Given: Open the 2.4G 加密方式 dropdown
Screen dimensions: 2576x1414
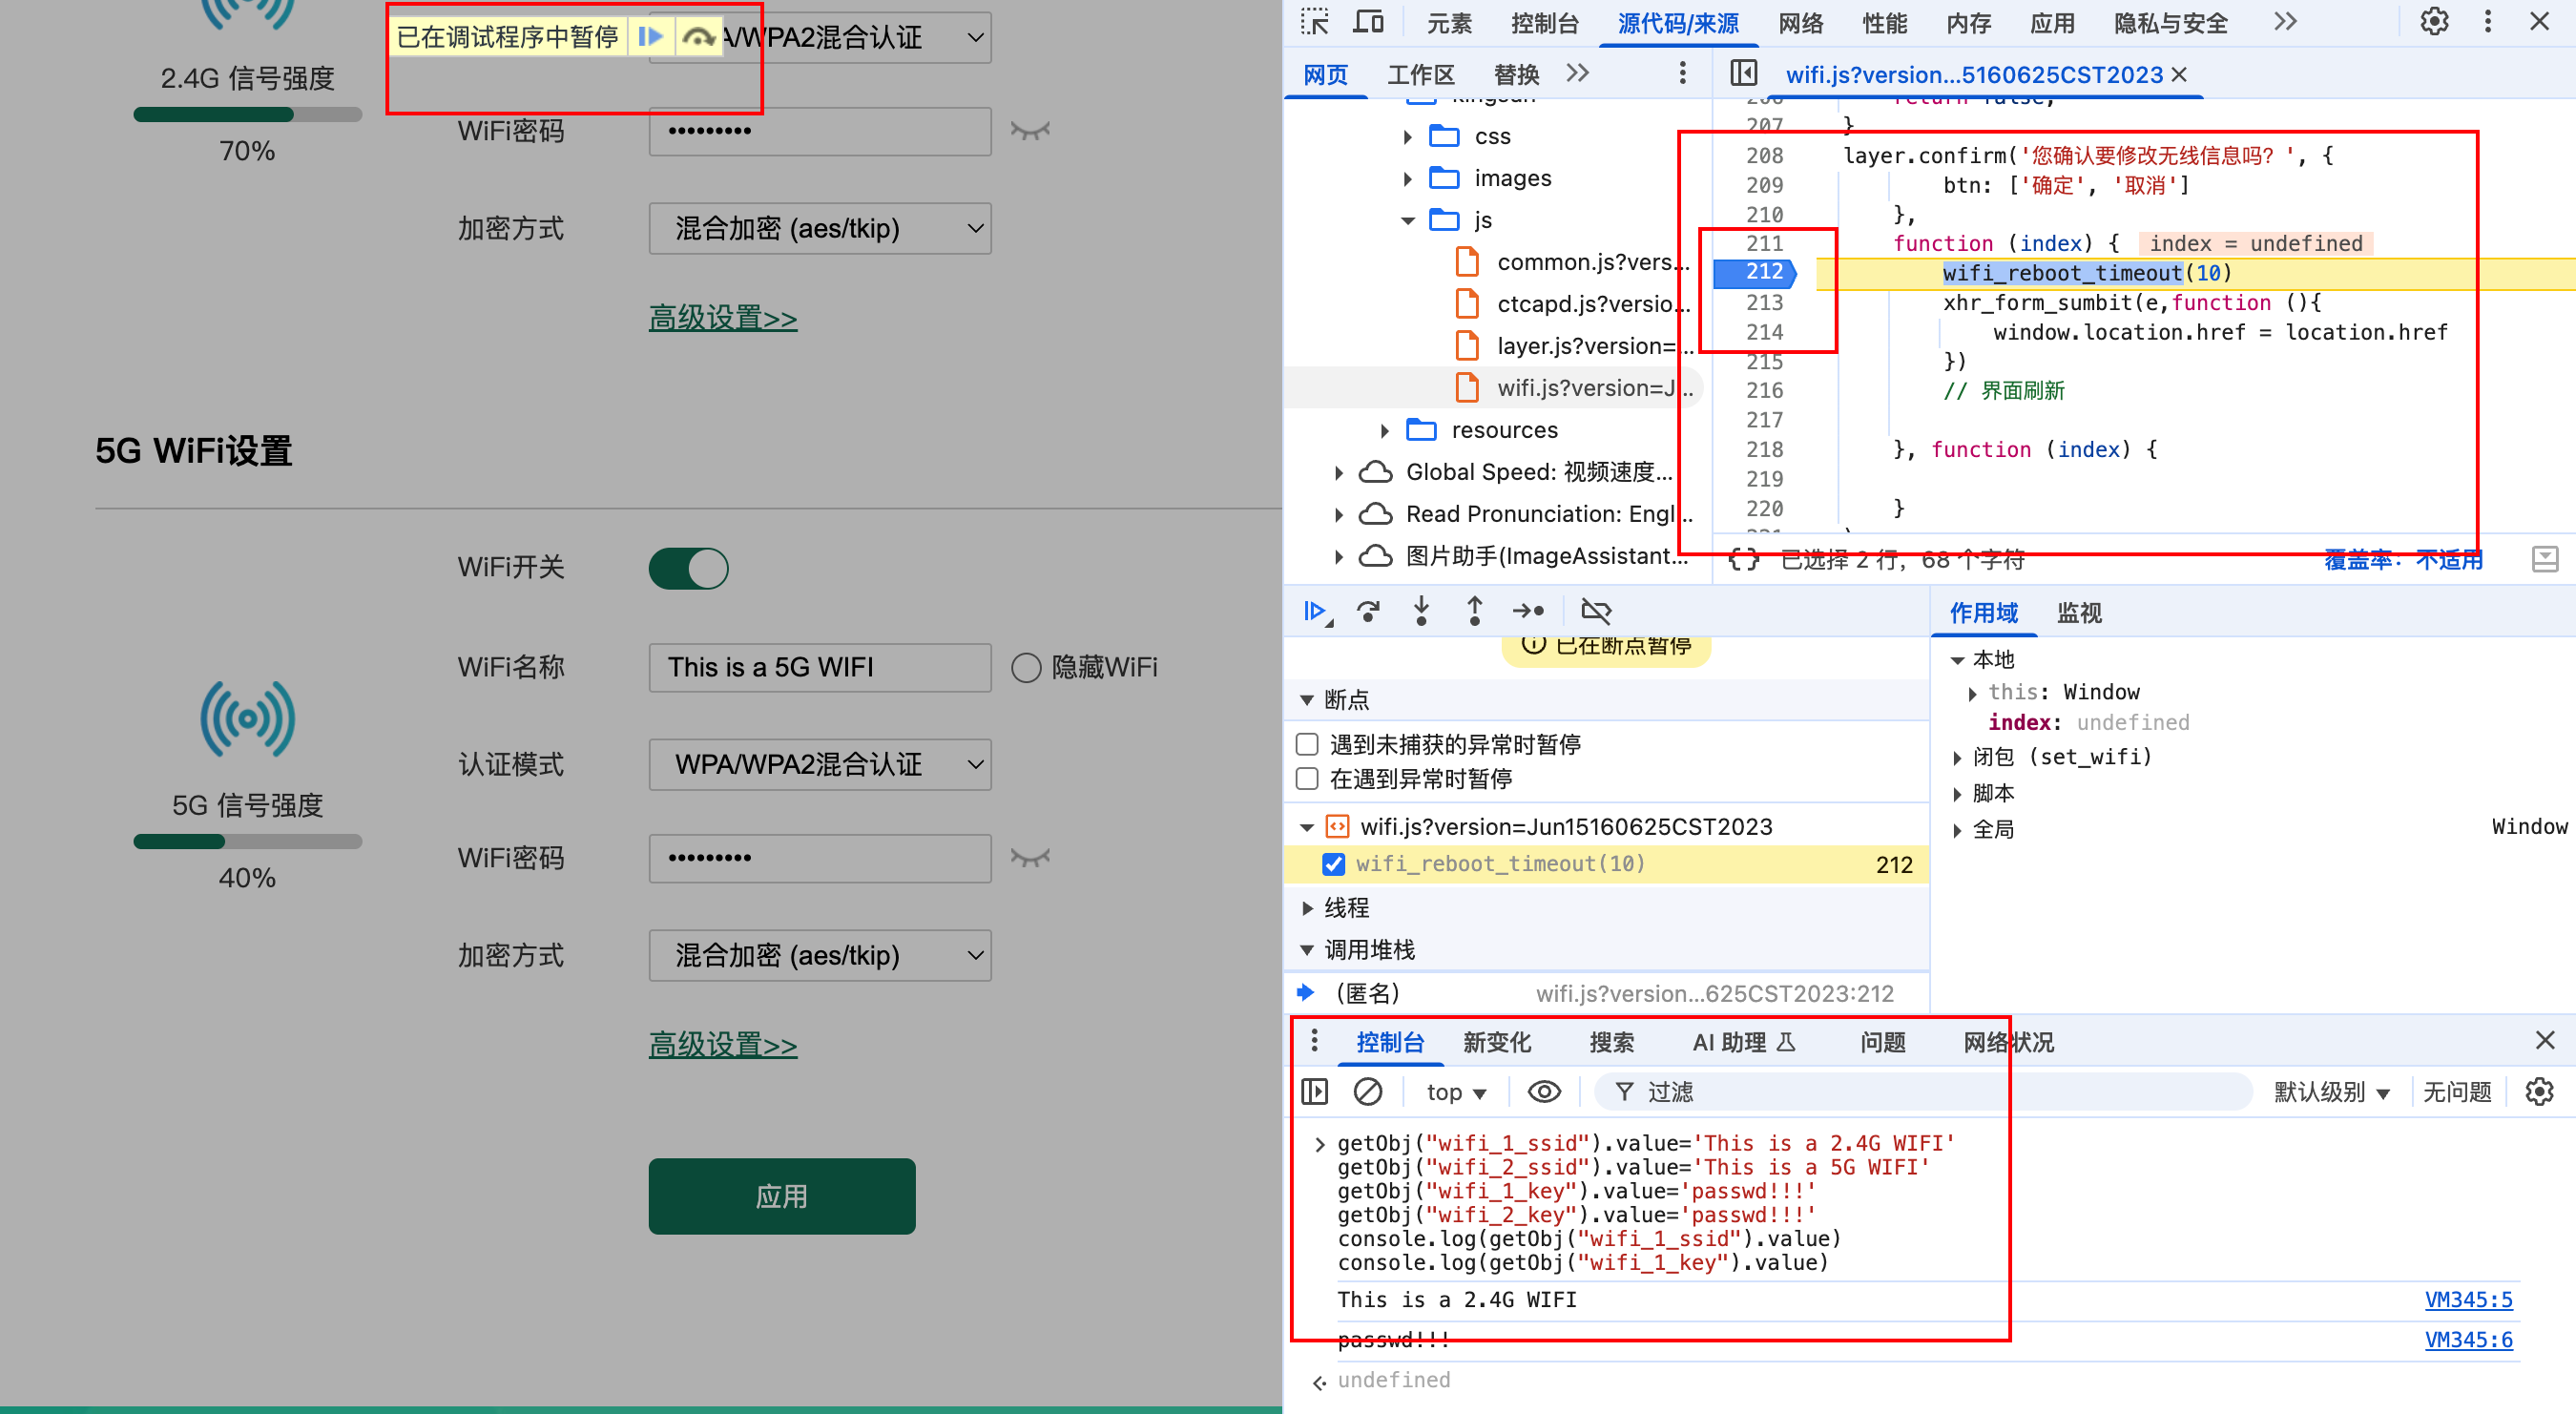Looking at the screenshot, I should tap(820, 228).
